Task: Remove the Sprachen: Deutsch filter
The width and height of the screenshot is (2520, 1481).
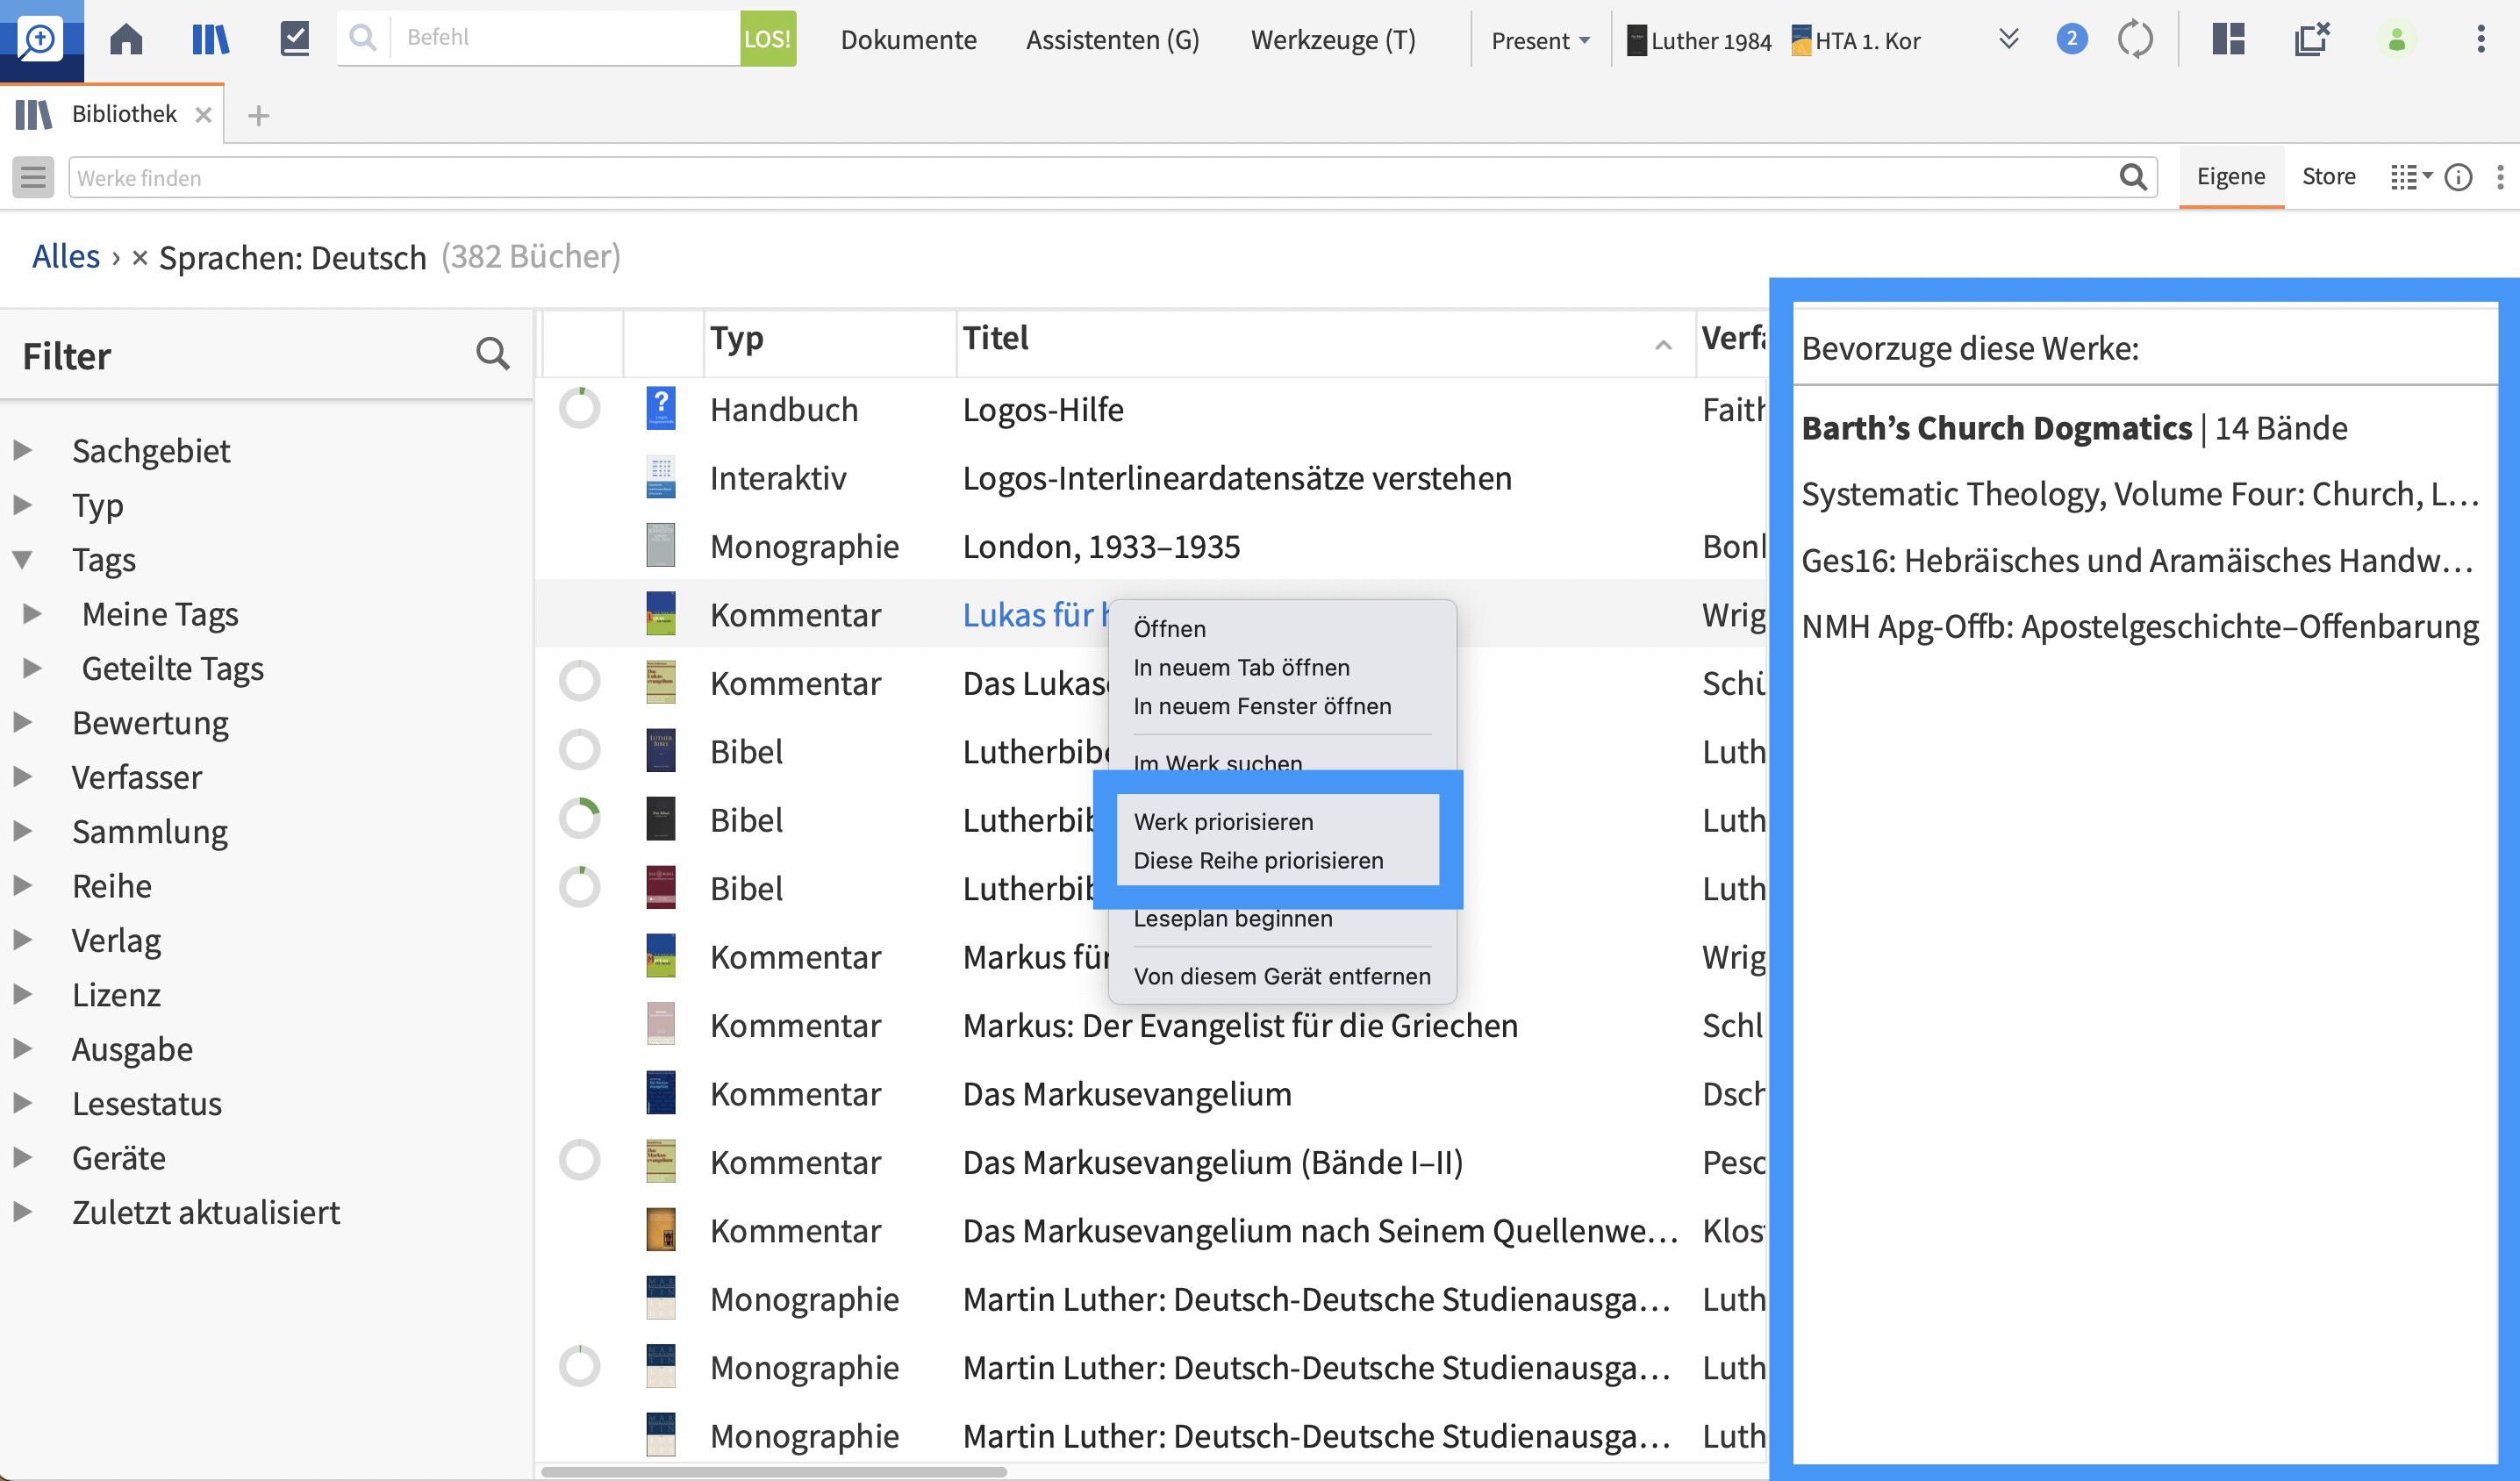Action: (140, 258)
